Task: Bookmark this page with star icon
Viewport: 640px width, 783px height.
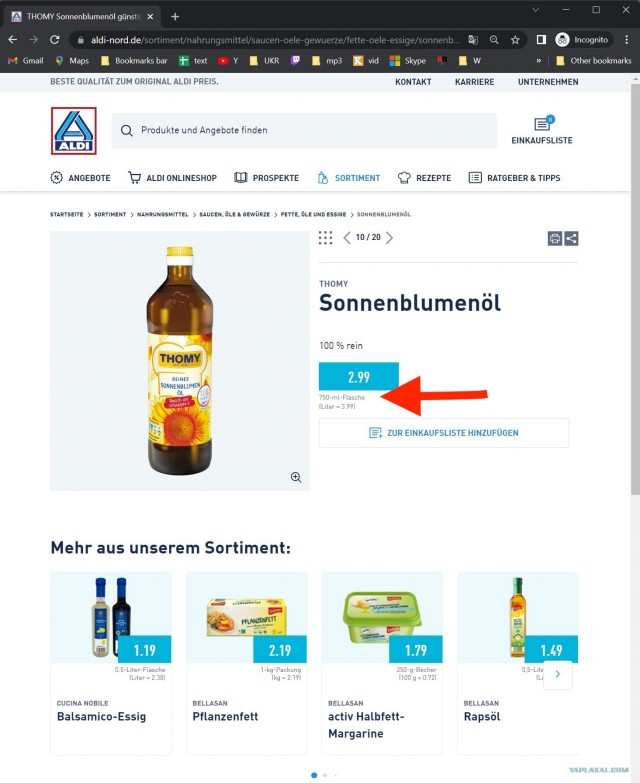Action: click(x=515, y=39)
